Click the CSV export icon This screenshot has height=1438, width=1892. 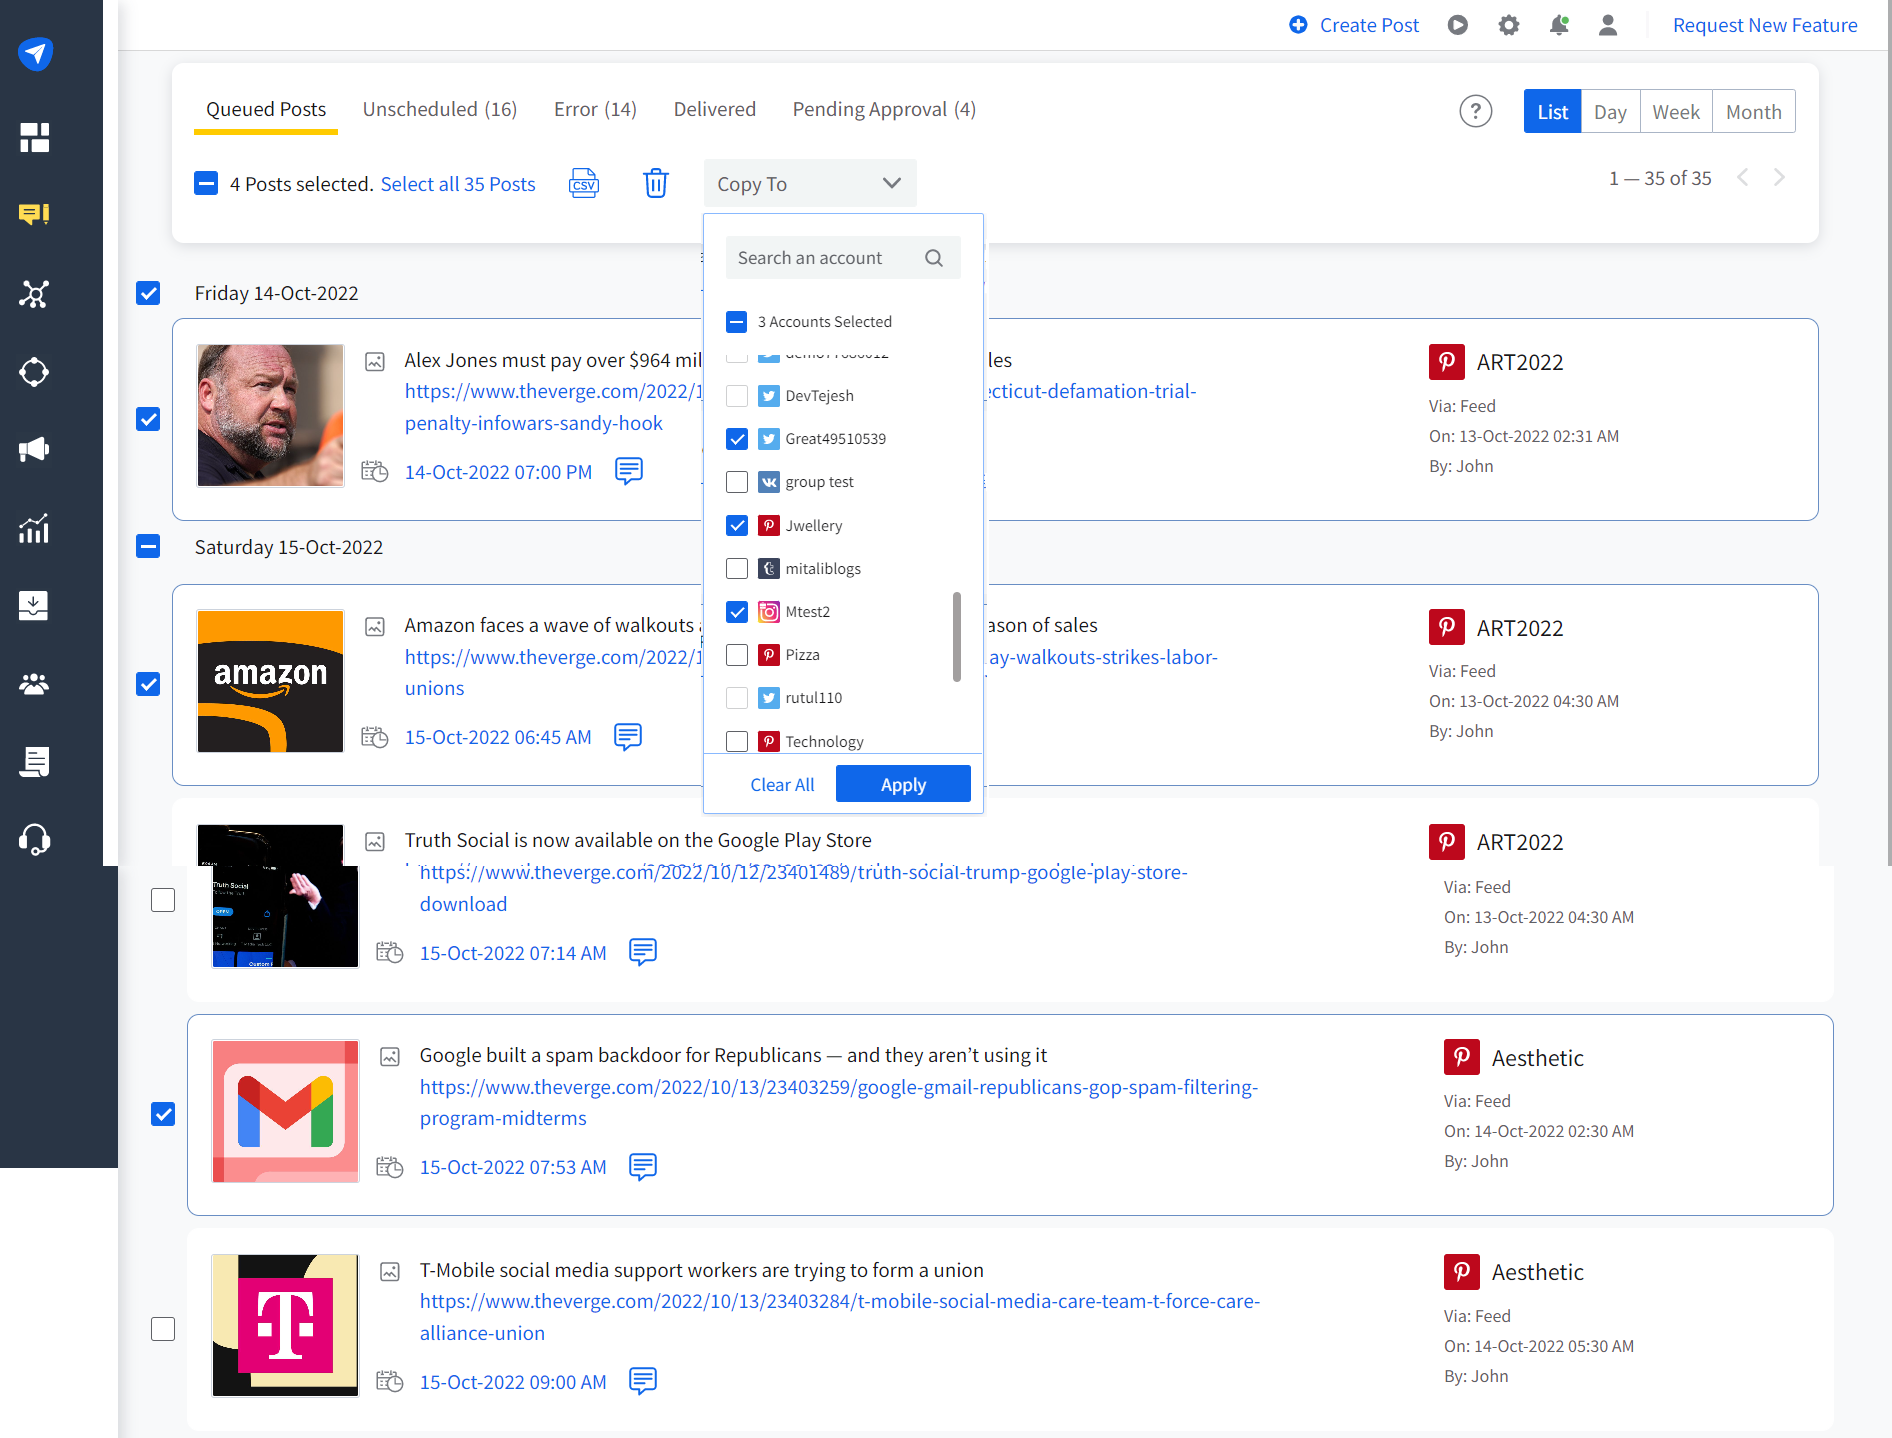584,184
